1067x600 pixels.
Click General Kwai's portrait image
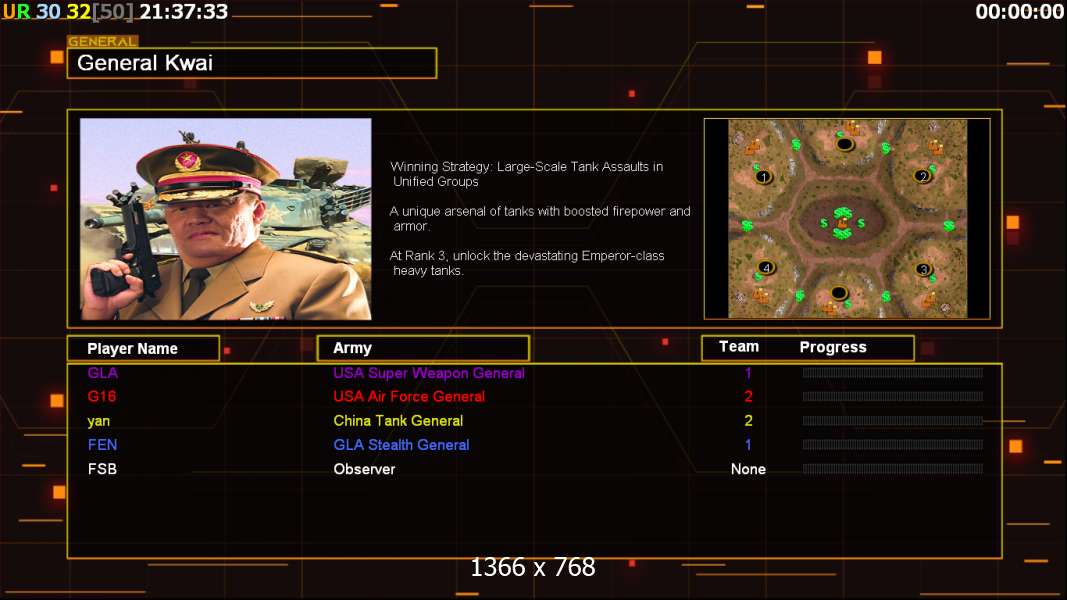(226, 219)
